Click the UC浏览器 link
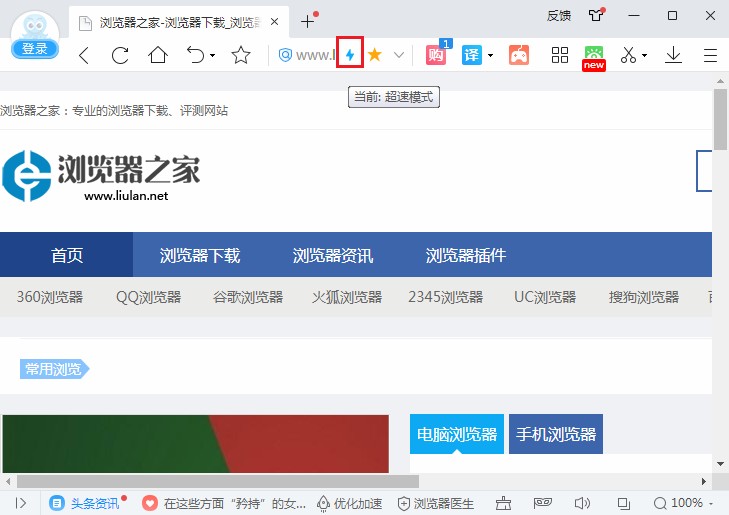This screenshot has height=515, width=729. 545,297
